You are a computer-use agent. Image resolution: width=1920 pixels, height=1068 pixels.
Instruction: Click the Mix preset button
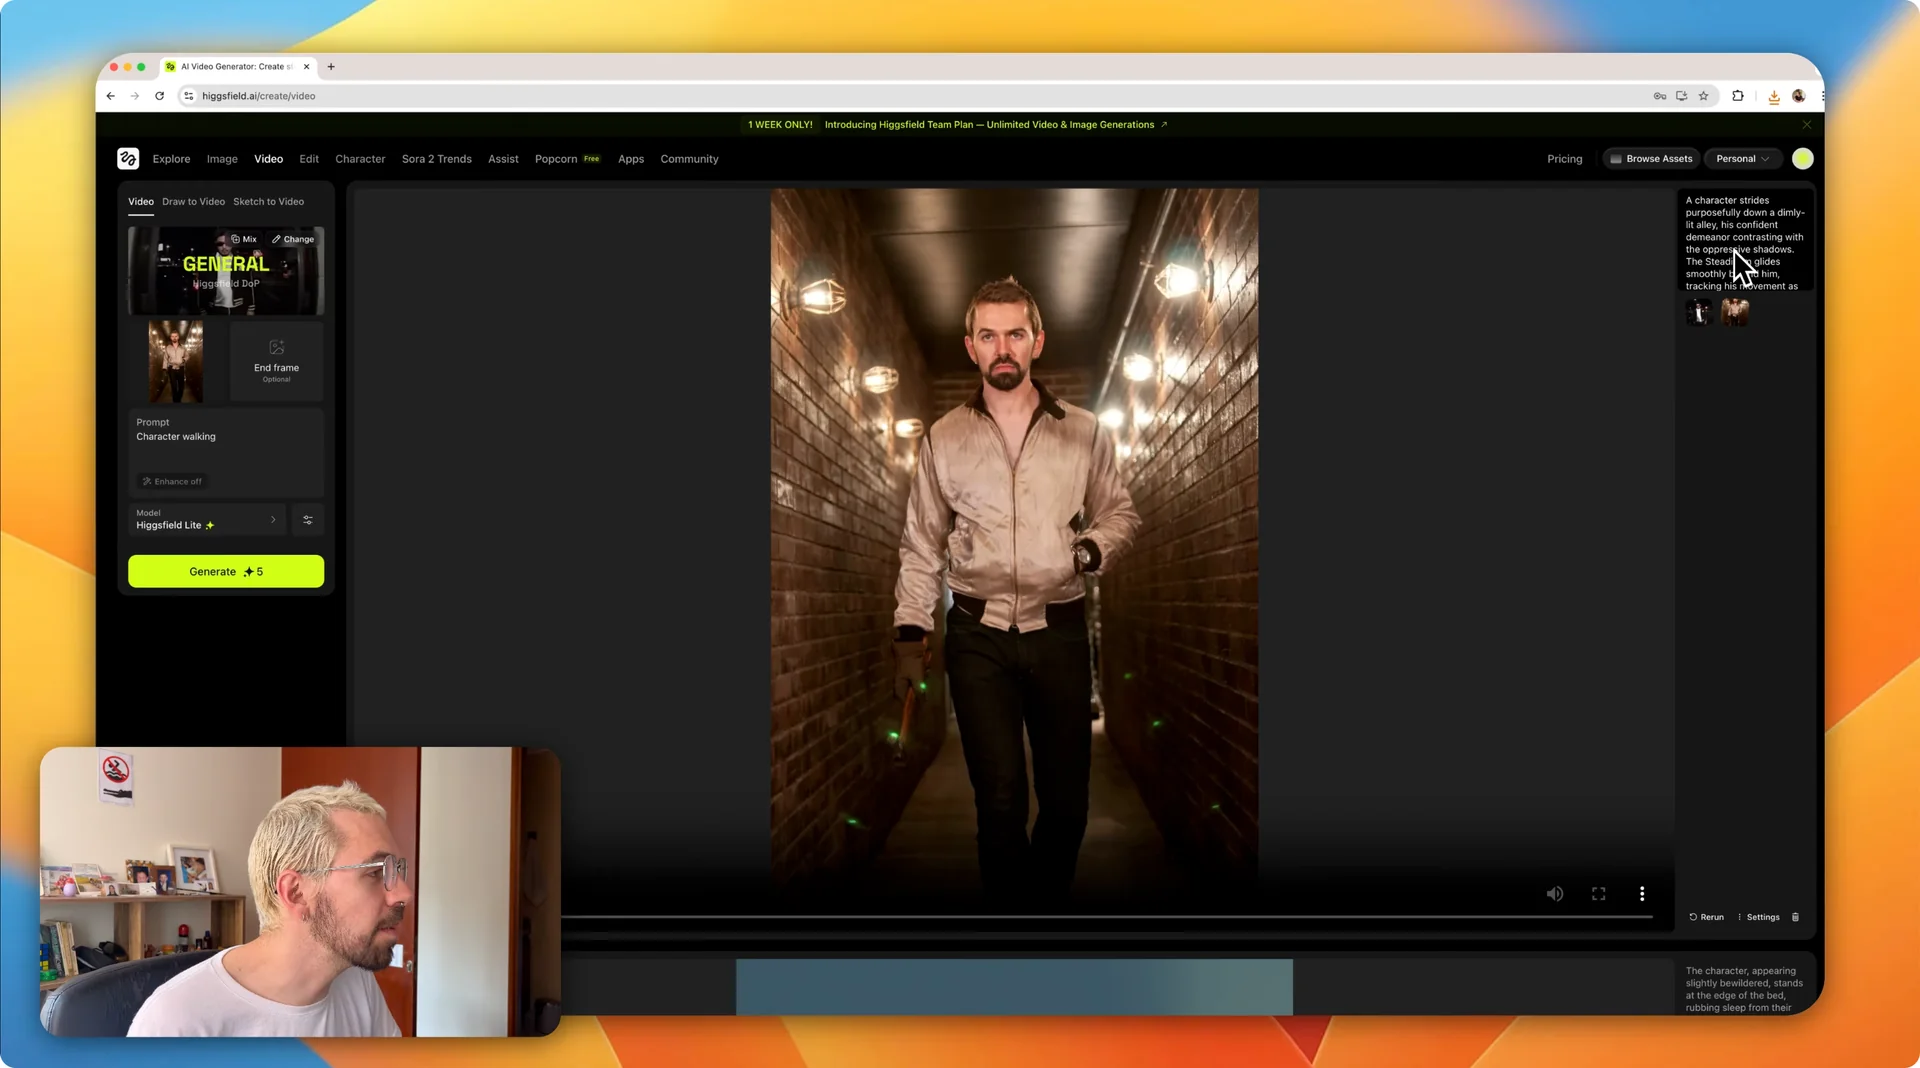(x=244, y=240)
